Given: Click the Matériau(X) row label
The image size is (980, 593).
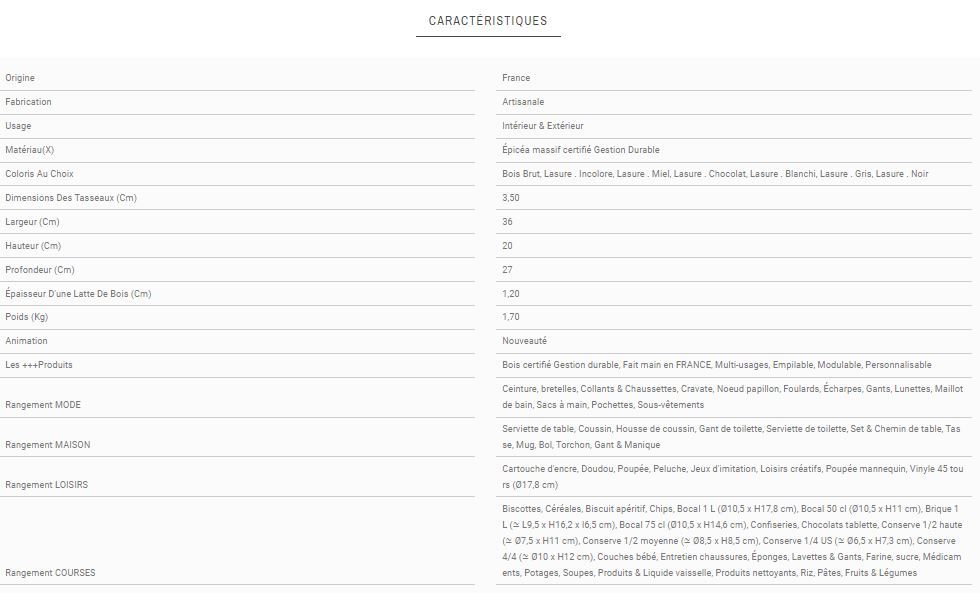Looking at the screenshot, I should pyautogui.click(x=30, y=150).
